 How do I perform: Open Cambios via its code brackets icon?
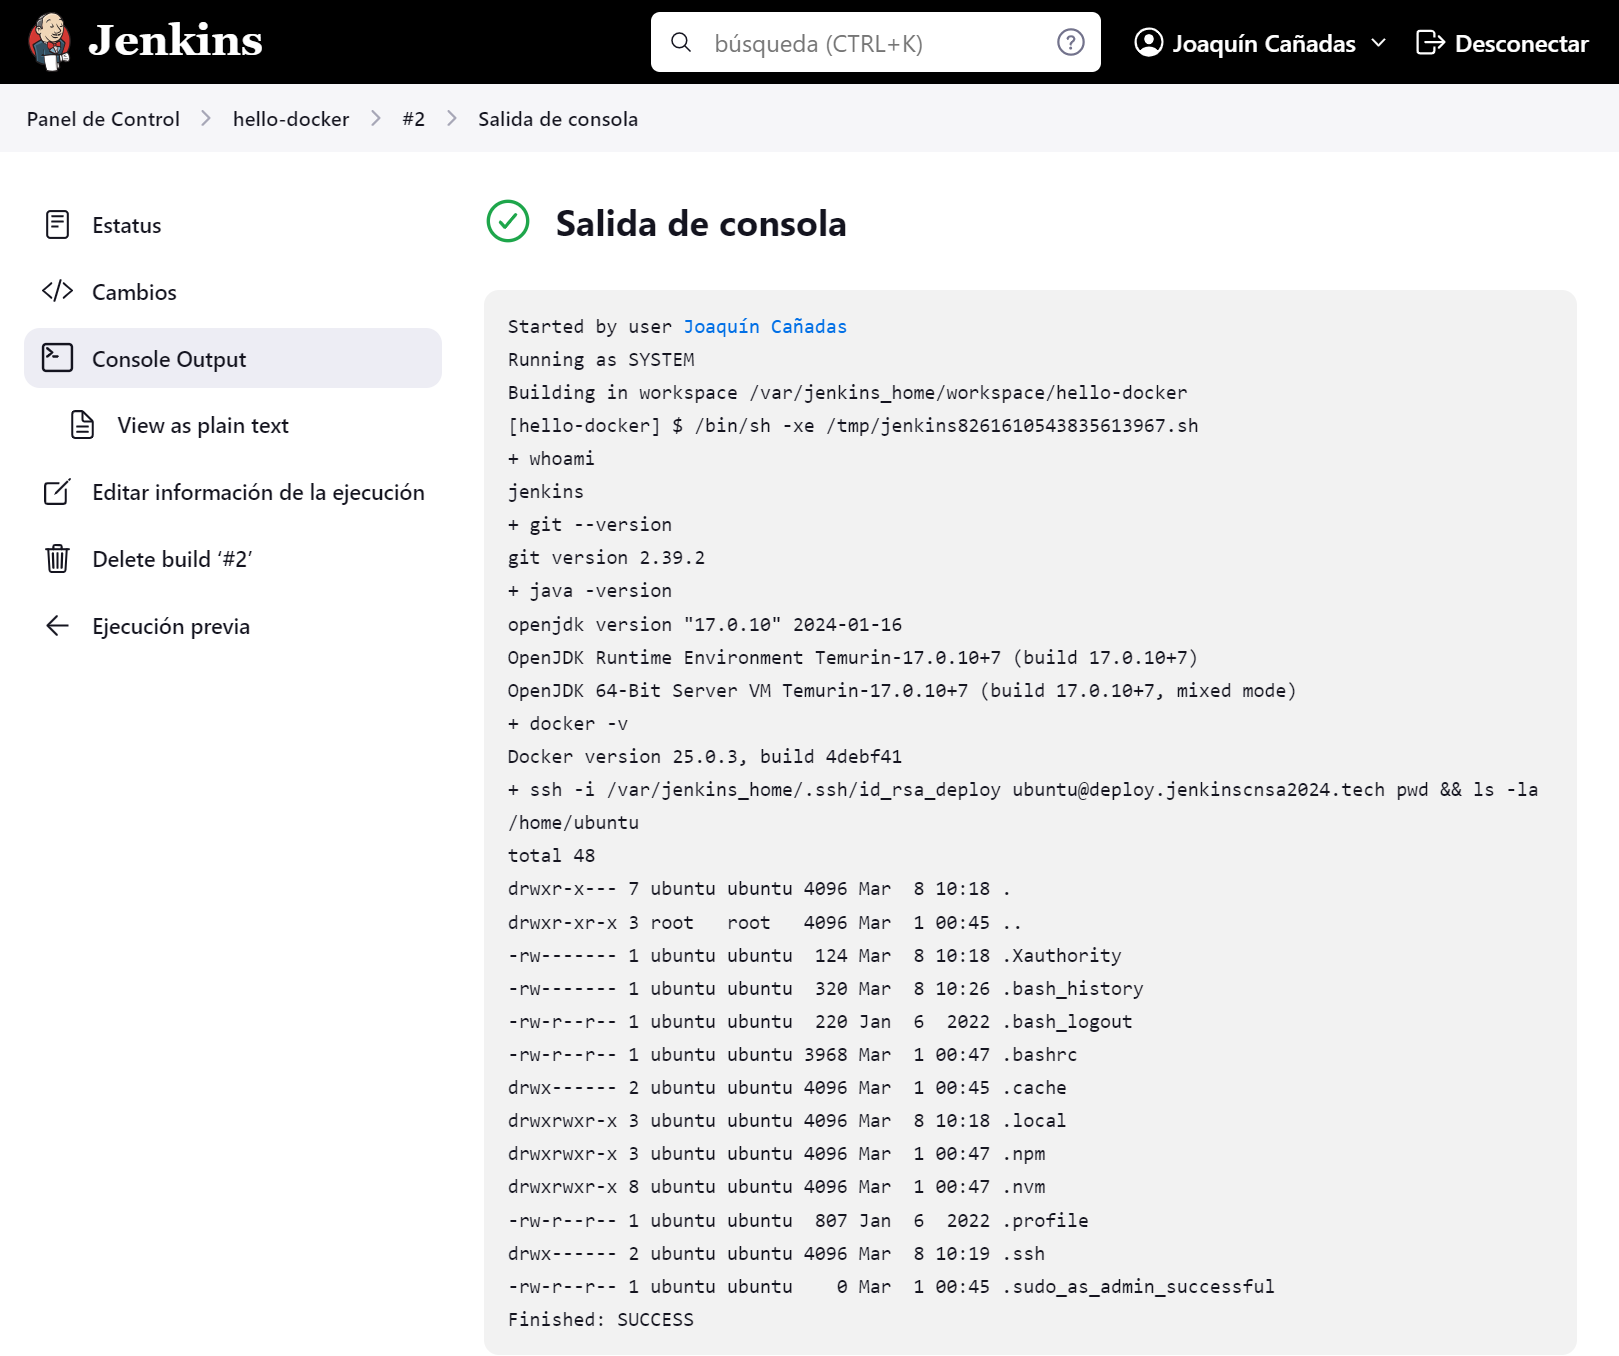click(57, 291)
